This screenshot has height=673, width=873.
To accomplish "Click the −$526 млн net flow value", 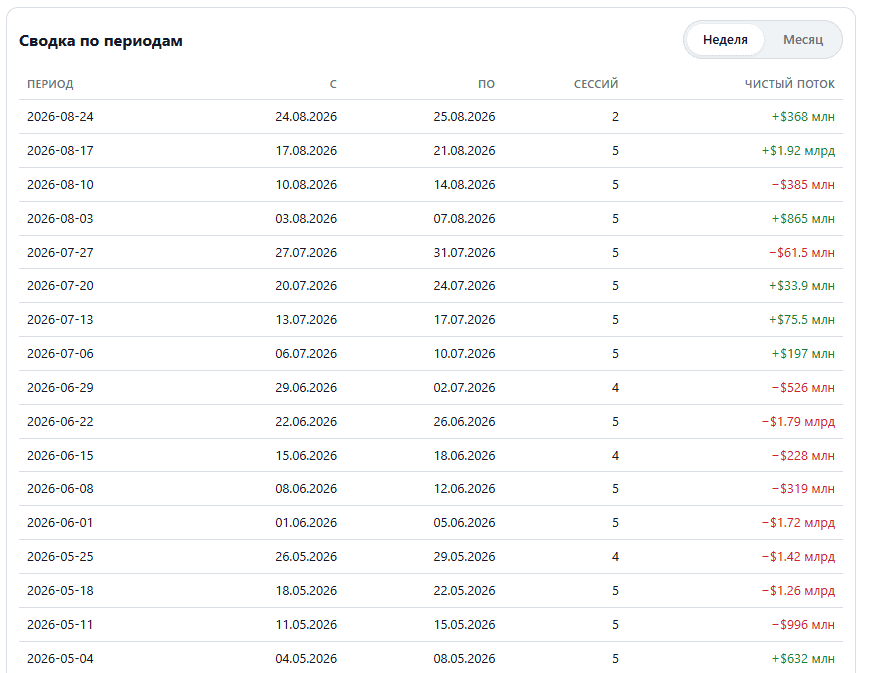I will point(803,387).
